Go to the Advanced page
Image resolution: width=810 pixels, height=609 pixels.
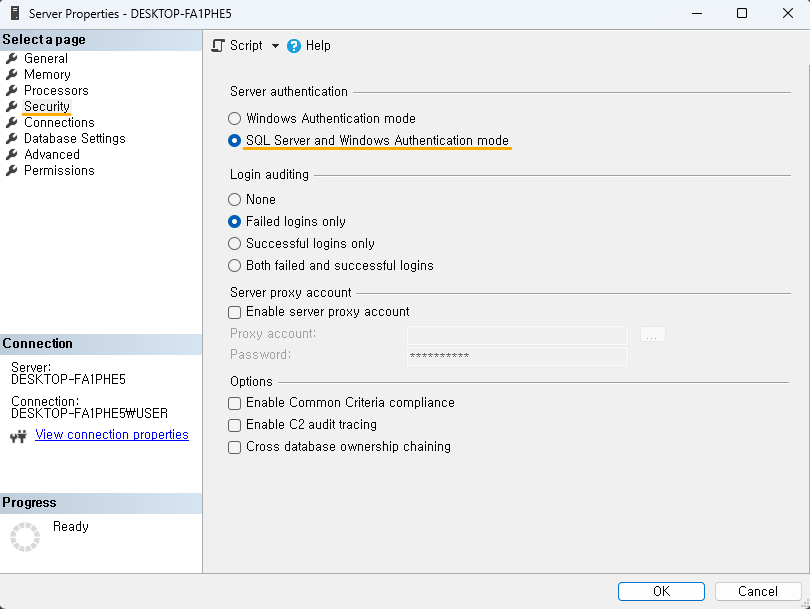(52, 154)
